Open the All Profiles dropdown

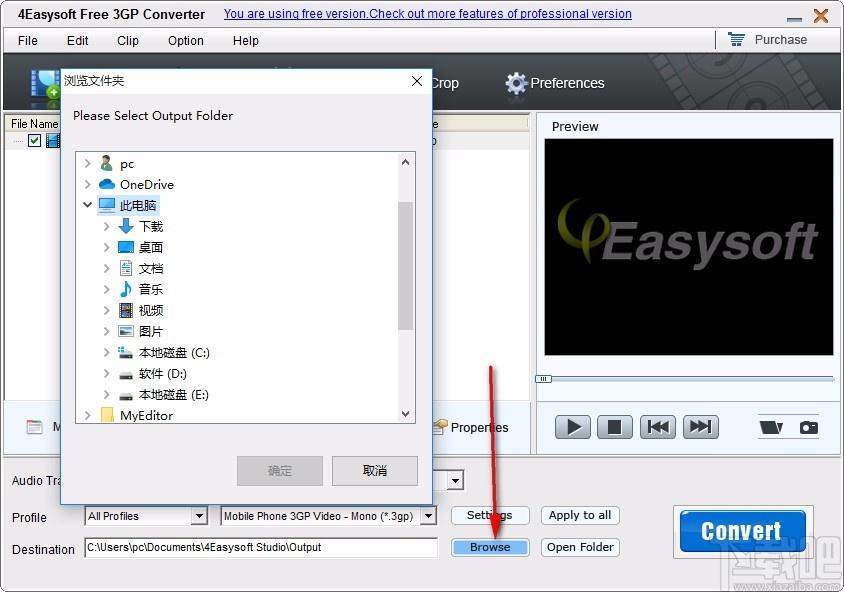tap(199, 516)
